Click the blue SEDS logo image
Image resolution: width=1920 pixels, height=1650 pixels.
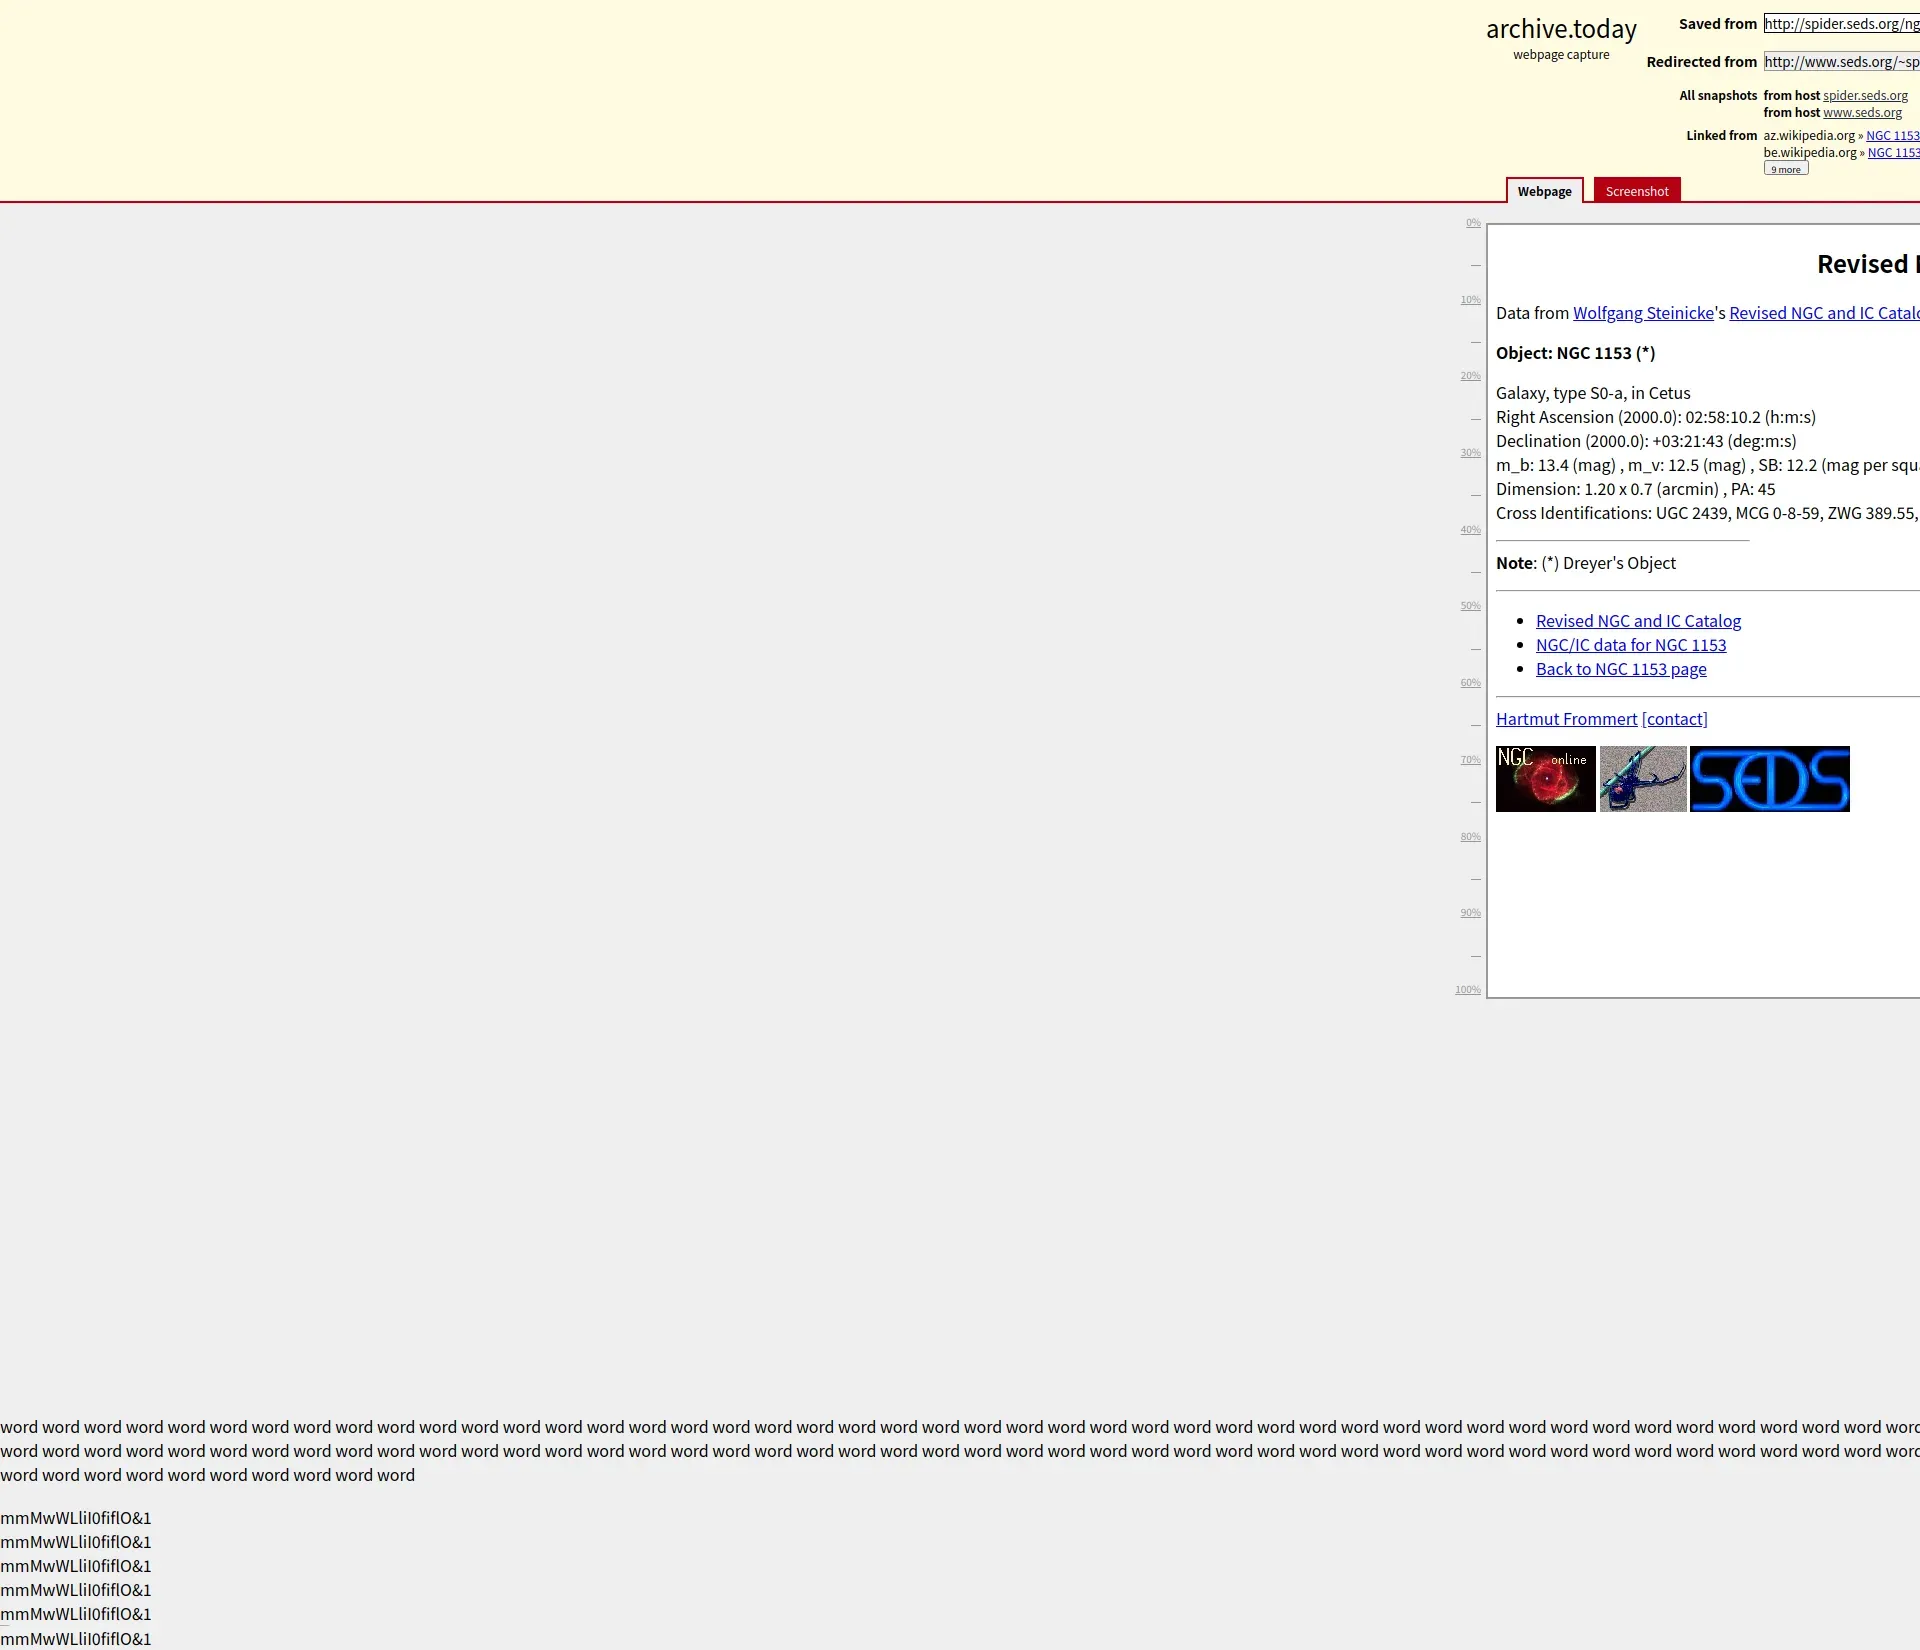[x=1769, y=778]
